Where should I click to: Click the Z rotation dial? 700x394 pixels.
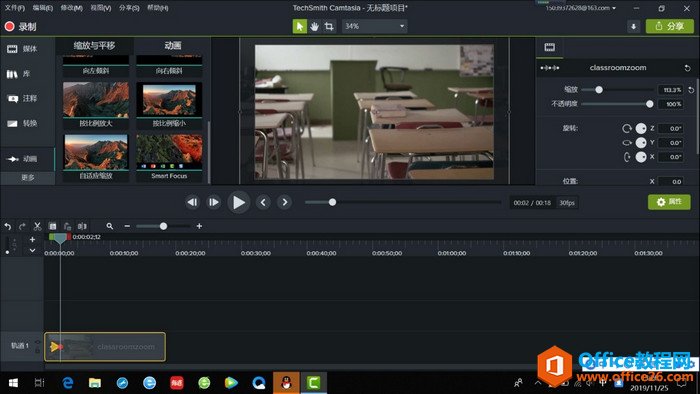[641, 129]
